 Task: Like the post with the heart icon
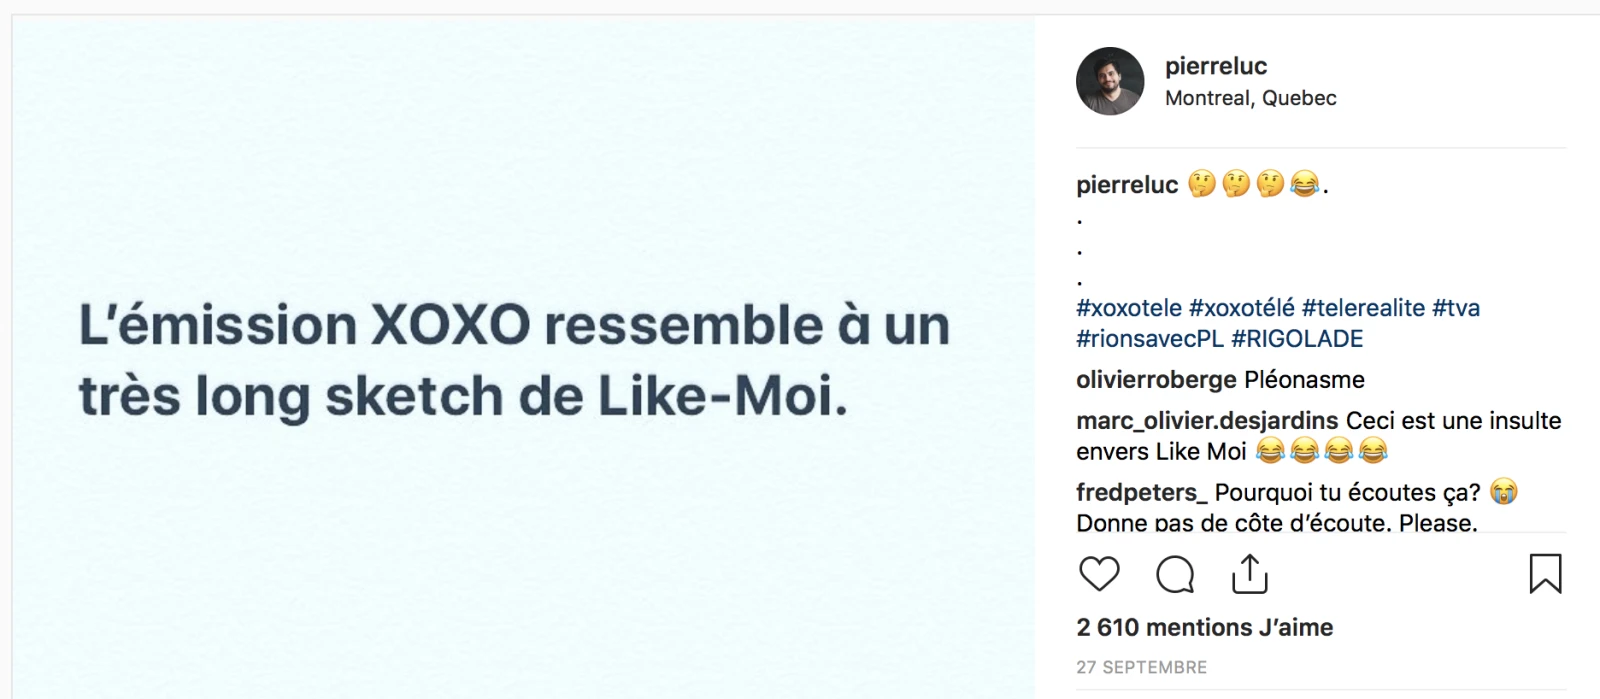(1099, 574)
